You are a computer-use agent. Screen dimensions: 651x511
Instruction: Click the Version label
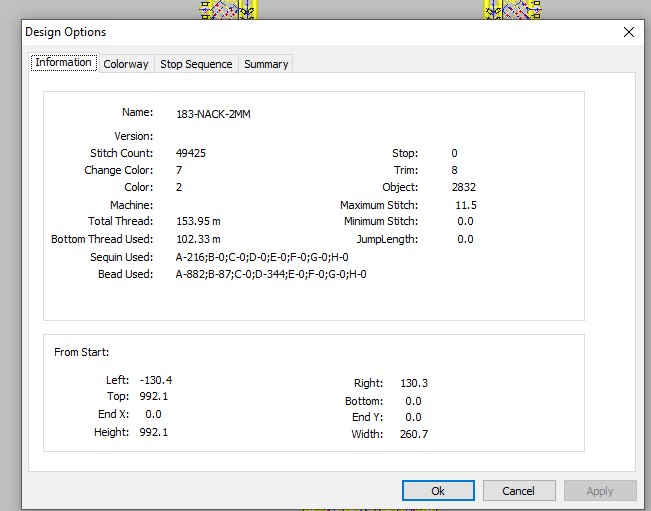[x=133, y=136]
